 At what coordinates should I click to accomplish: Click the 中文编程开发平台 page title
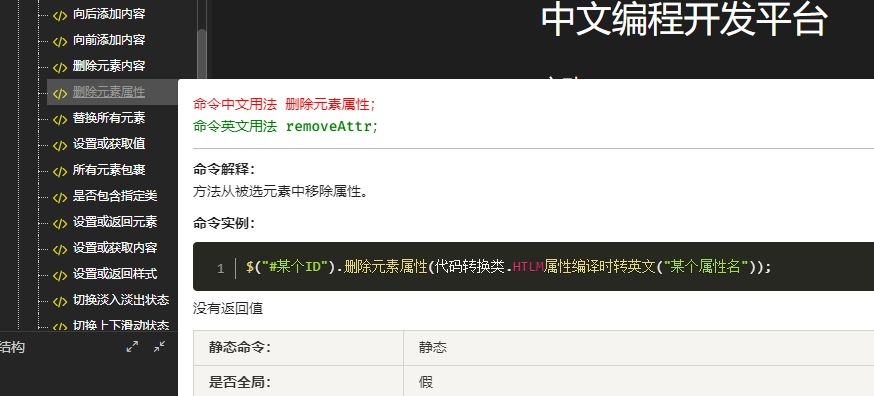tap(684, 20)
